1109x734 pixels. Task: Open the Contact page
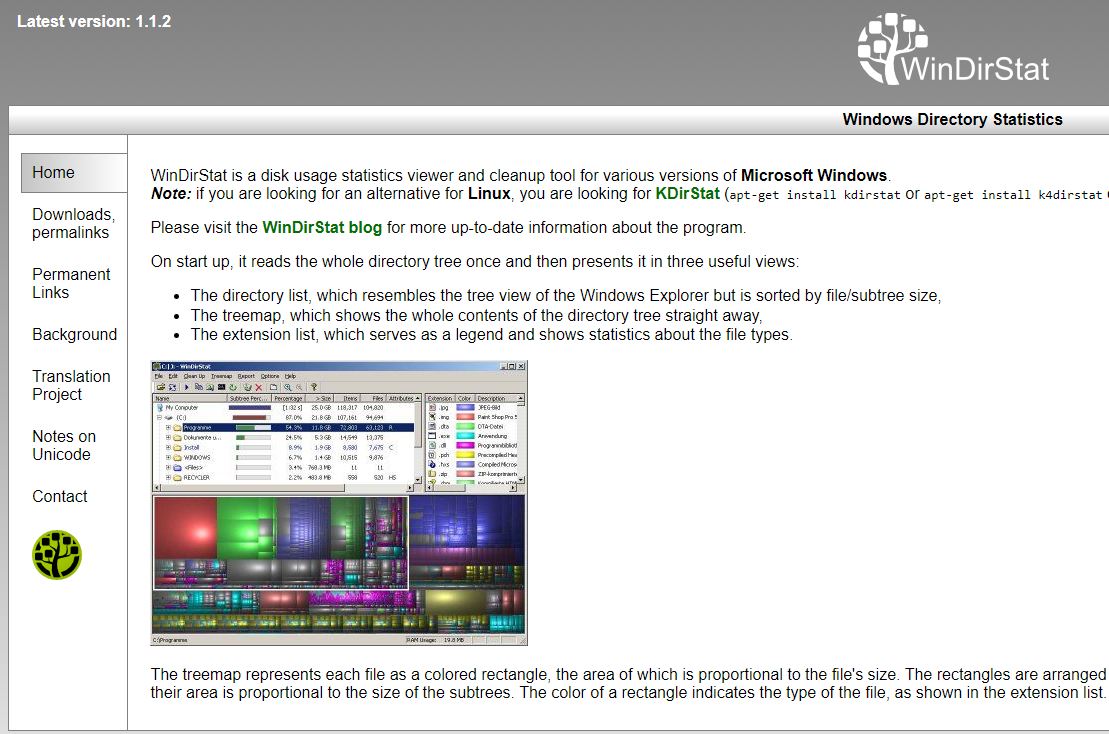point(59,496)
